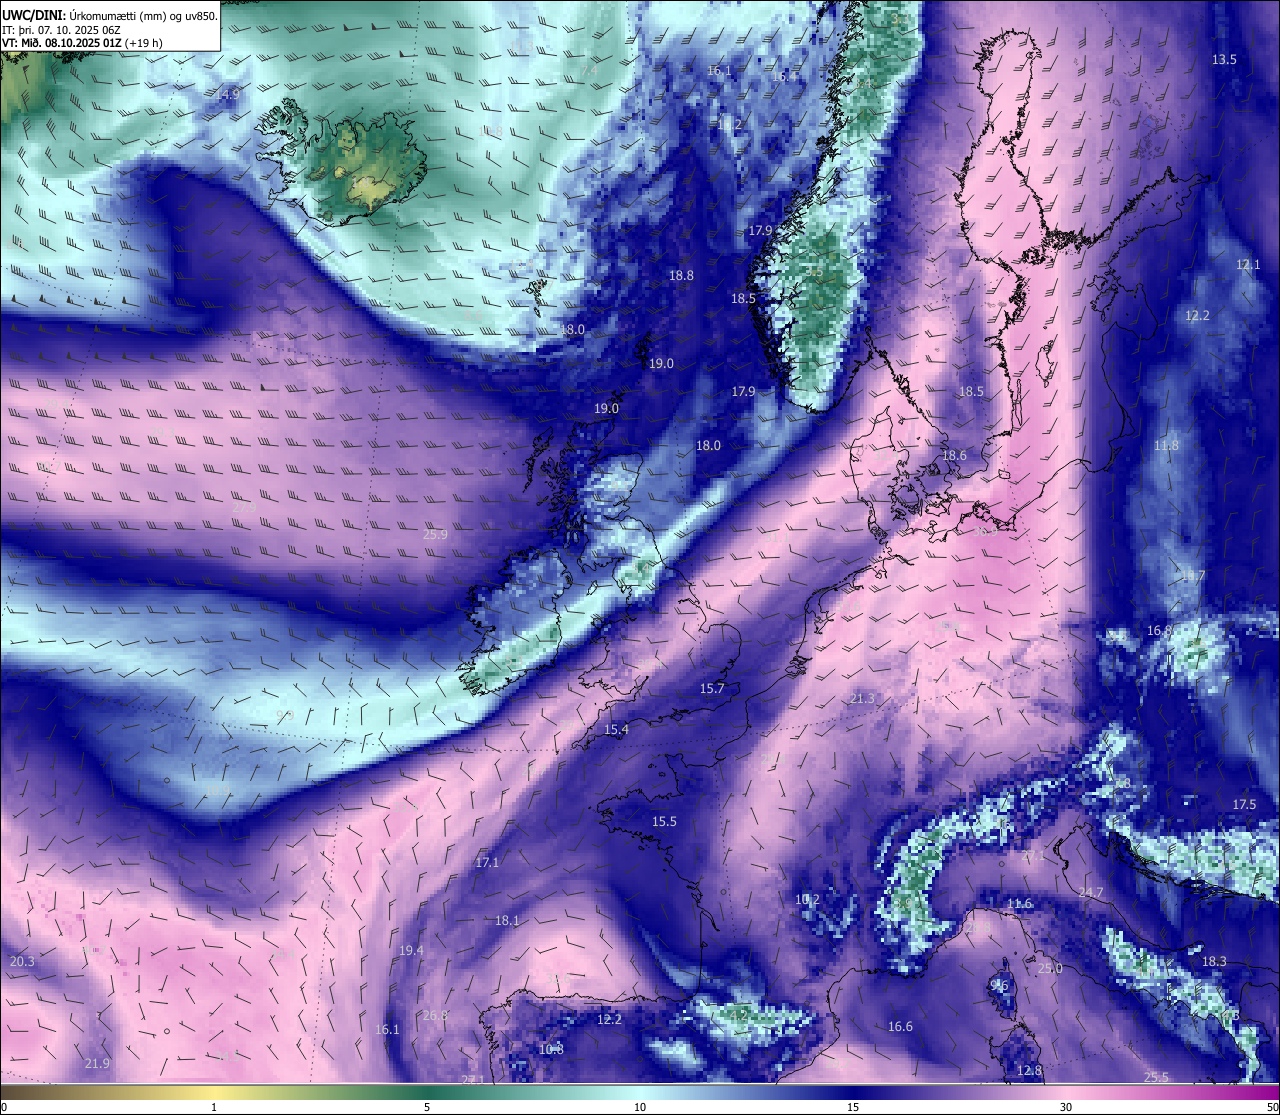Click the 25.9 value label
This screenshot has height=1115, width=1280.
(x=435, y=535)
